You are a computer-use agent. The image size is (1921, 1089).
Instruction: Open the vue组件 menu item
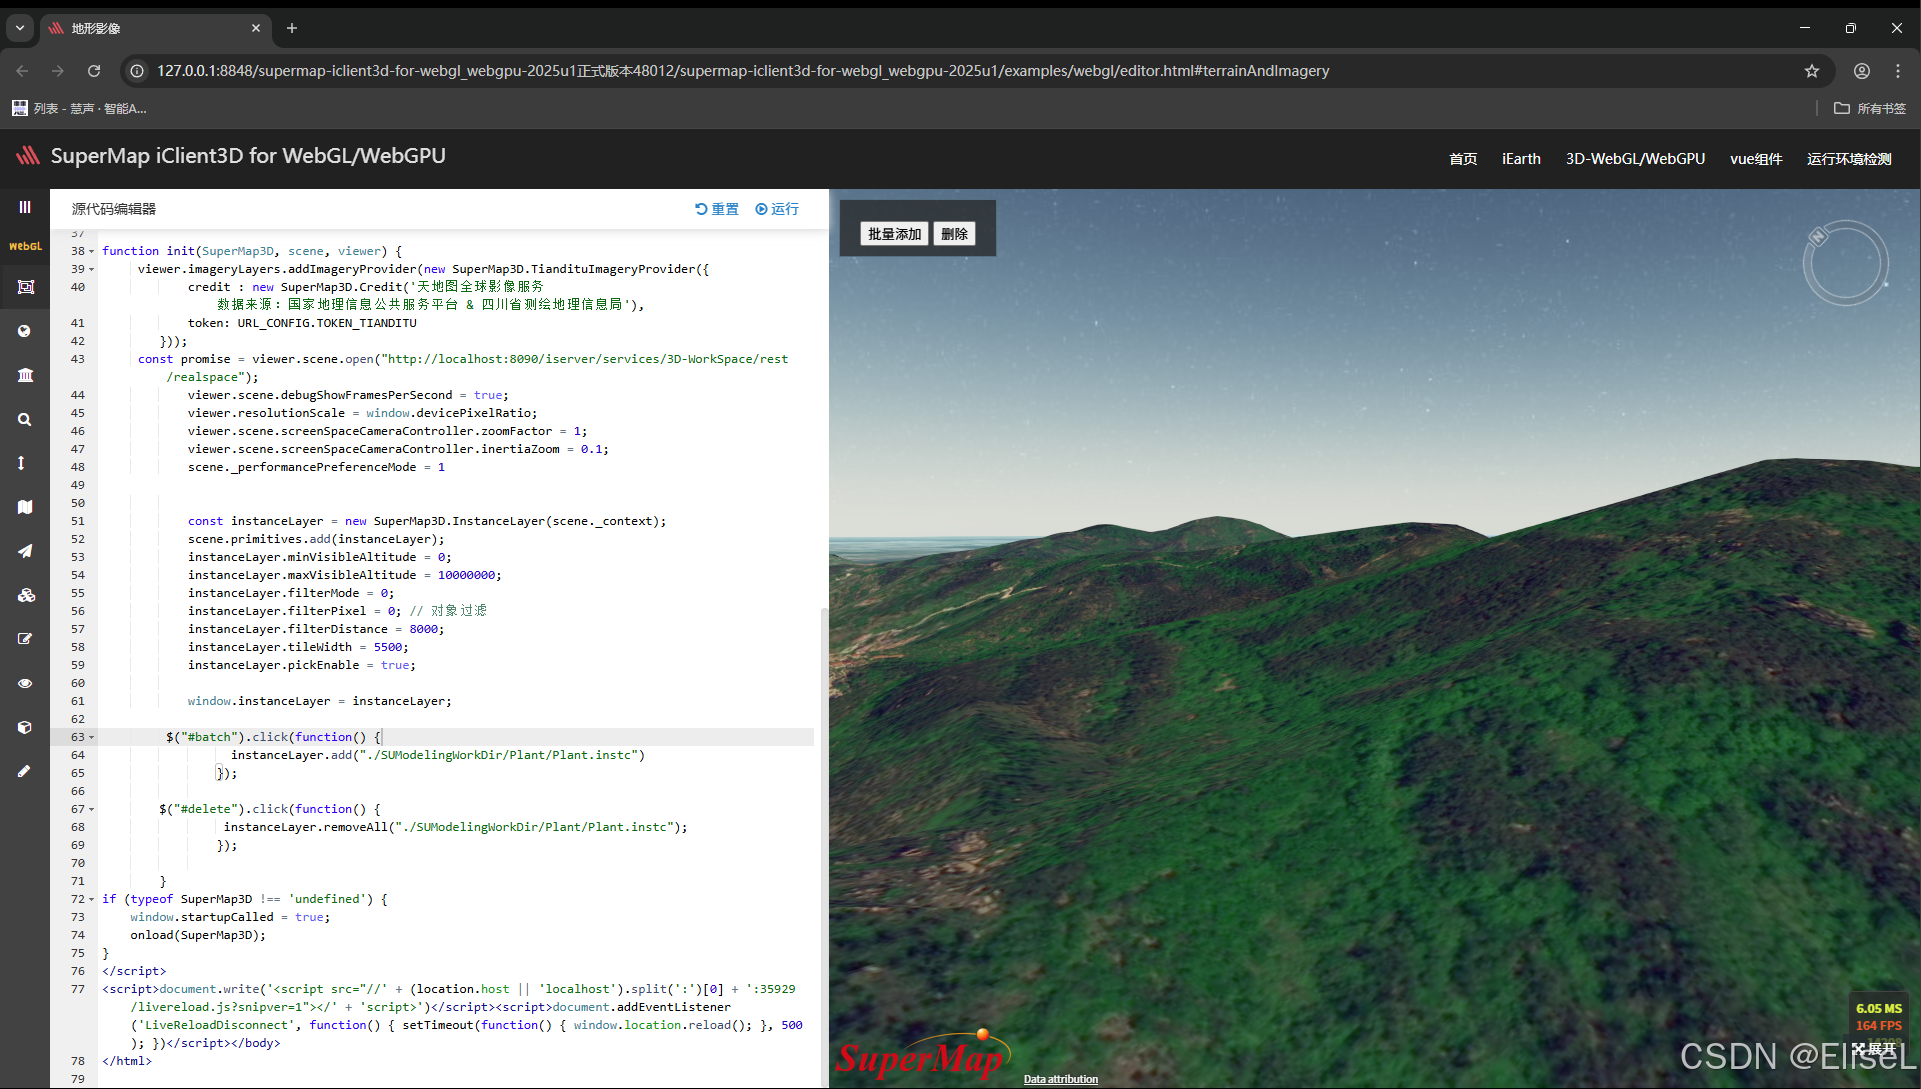click(1755, 159)
